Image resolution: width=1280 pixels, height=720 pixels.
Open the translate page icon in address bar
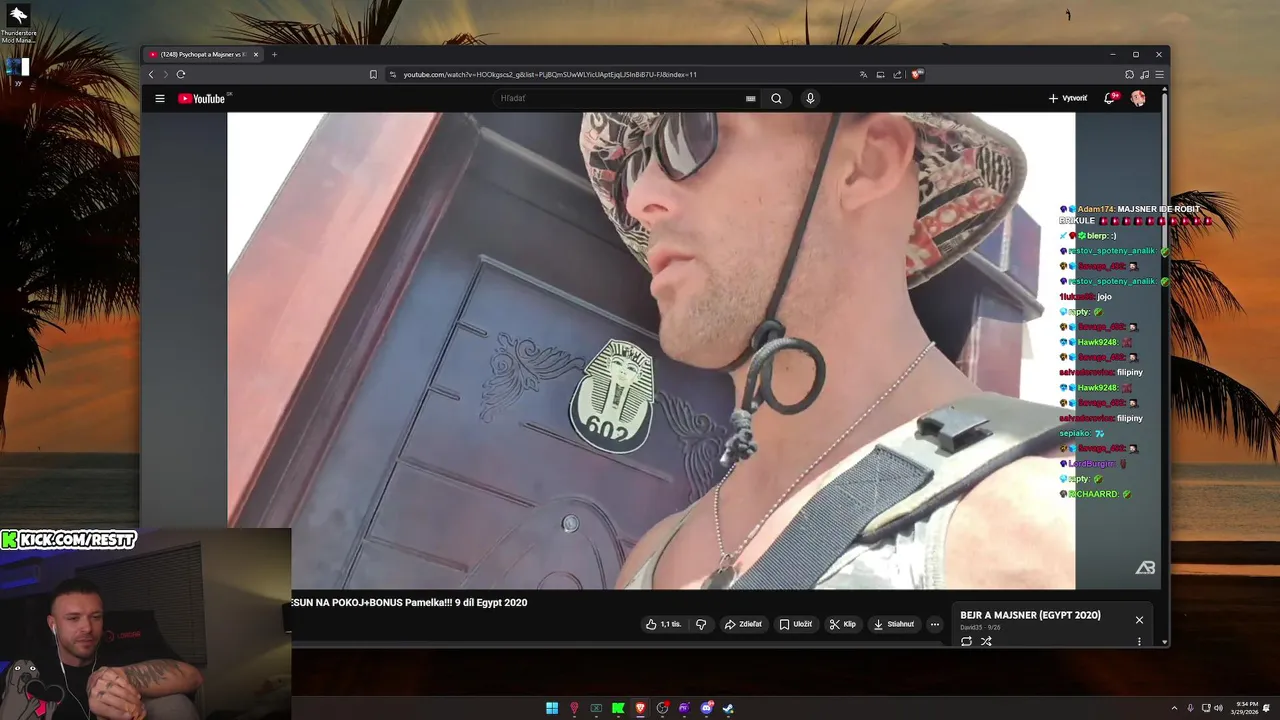point(863,74)
